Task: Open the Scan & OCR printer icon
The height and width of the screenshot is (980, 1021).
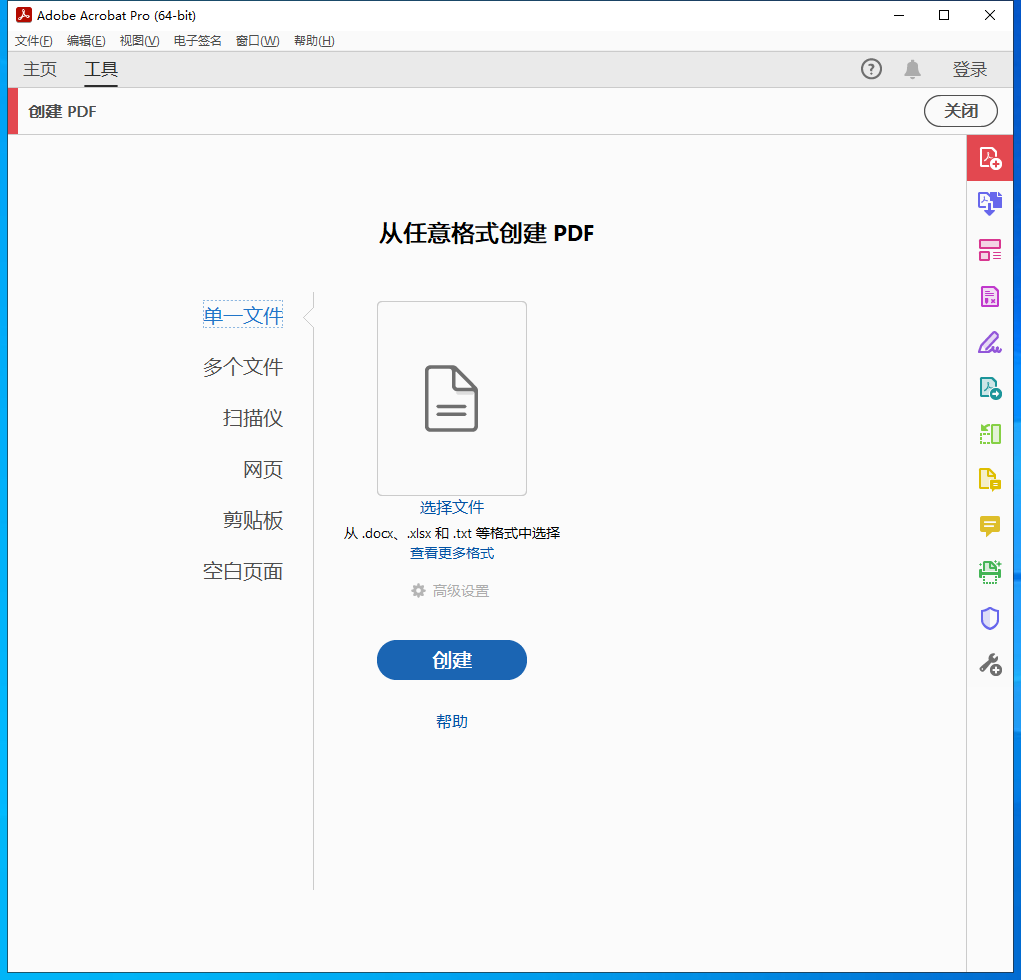Action: (990, 572)
